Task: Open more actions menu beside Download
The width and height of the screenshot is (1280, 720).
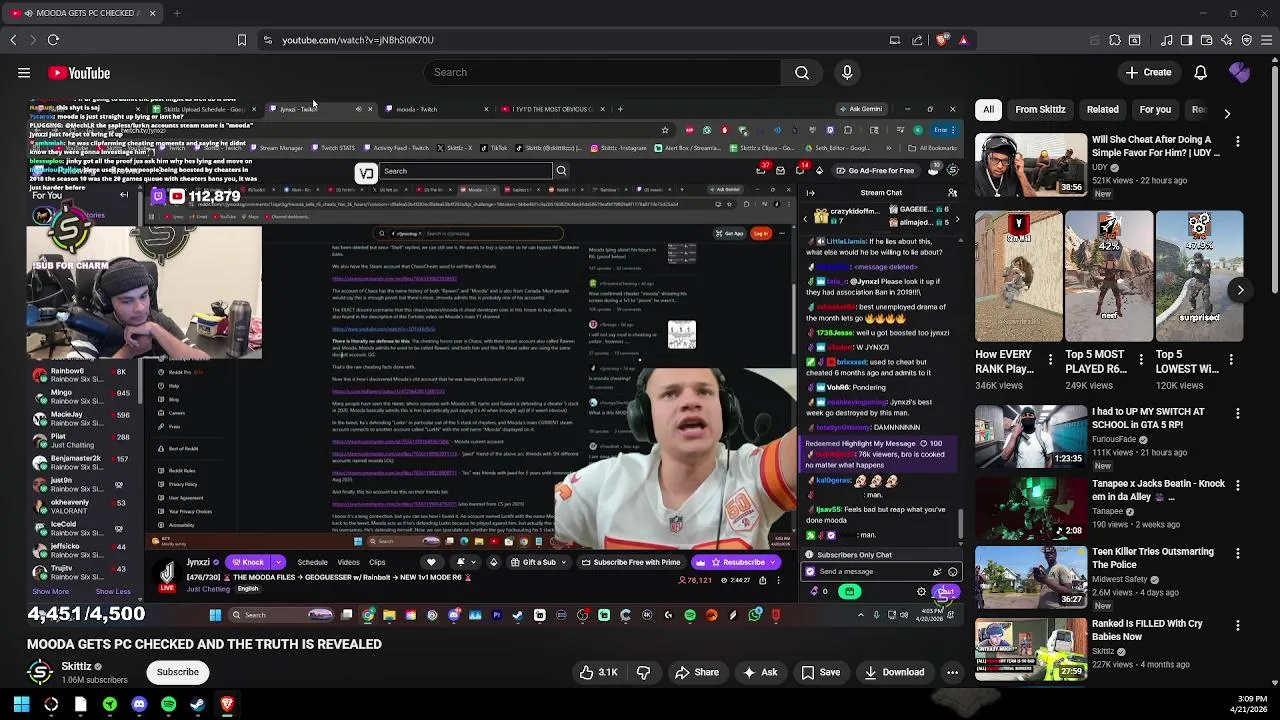Action: 952,673
